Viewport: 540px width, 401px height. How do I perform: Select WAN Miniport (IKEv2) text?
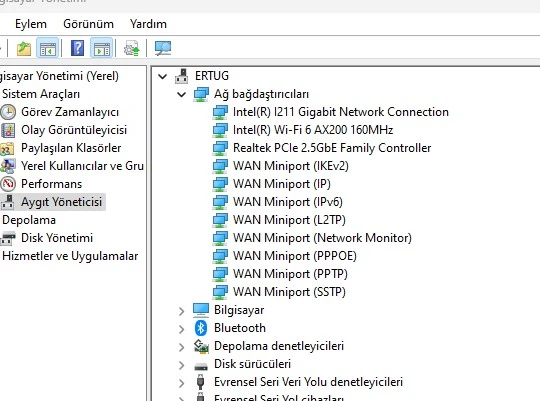point(291,166)
